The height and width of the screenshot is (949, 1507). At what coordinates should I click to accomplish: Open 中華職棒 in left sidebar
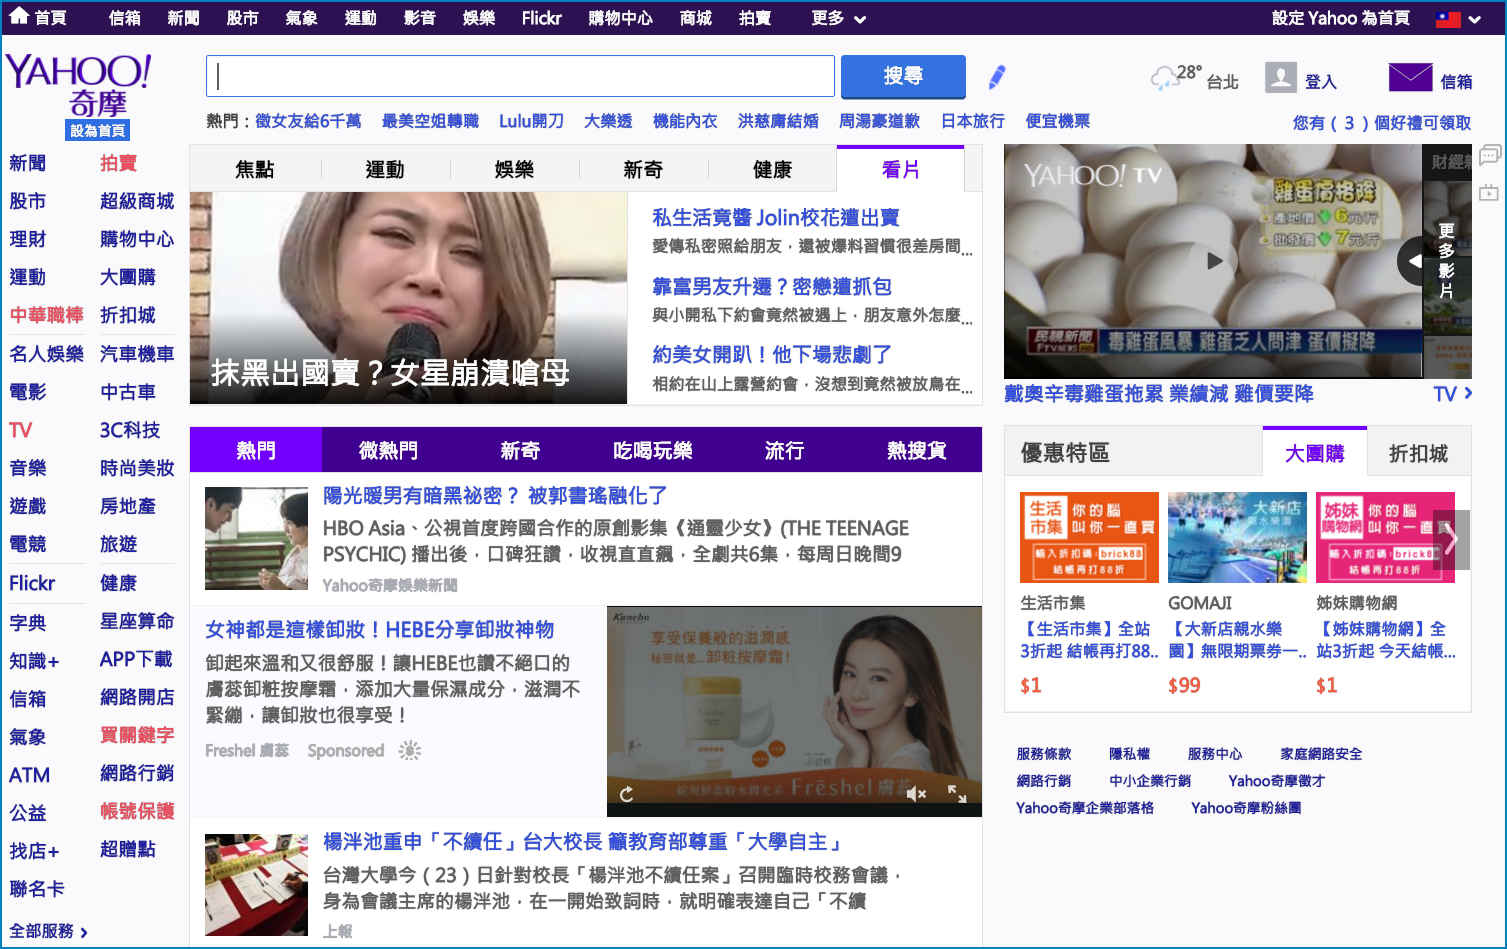click(46, 315)
